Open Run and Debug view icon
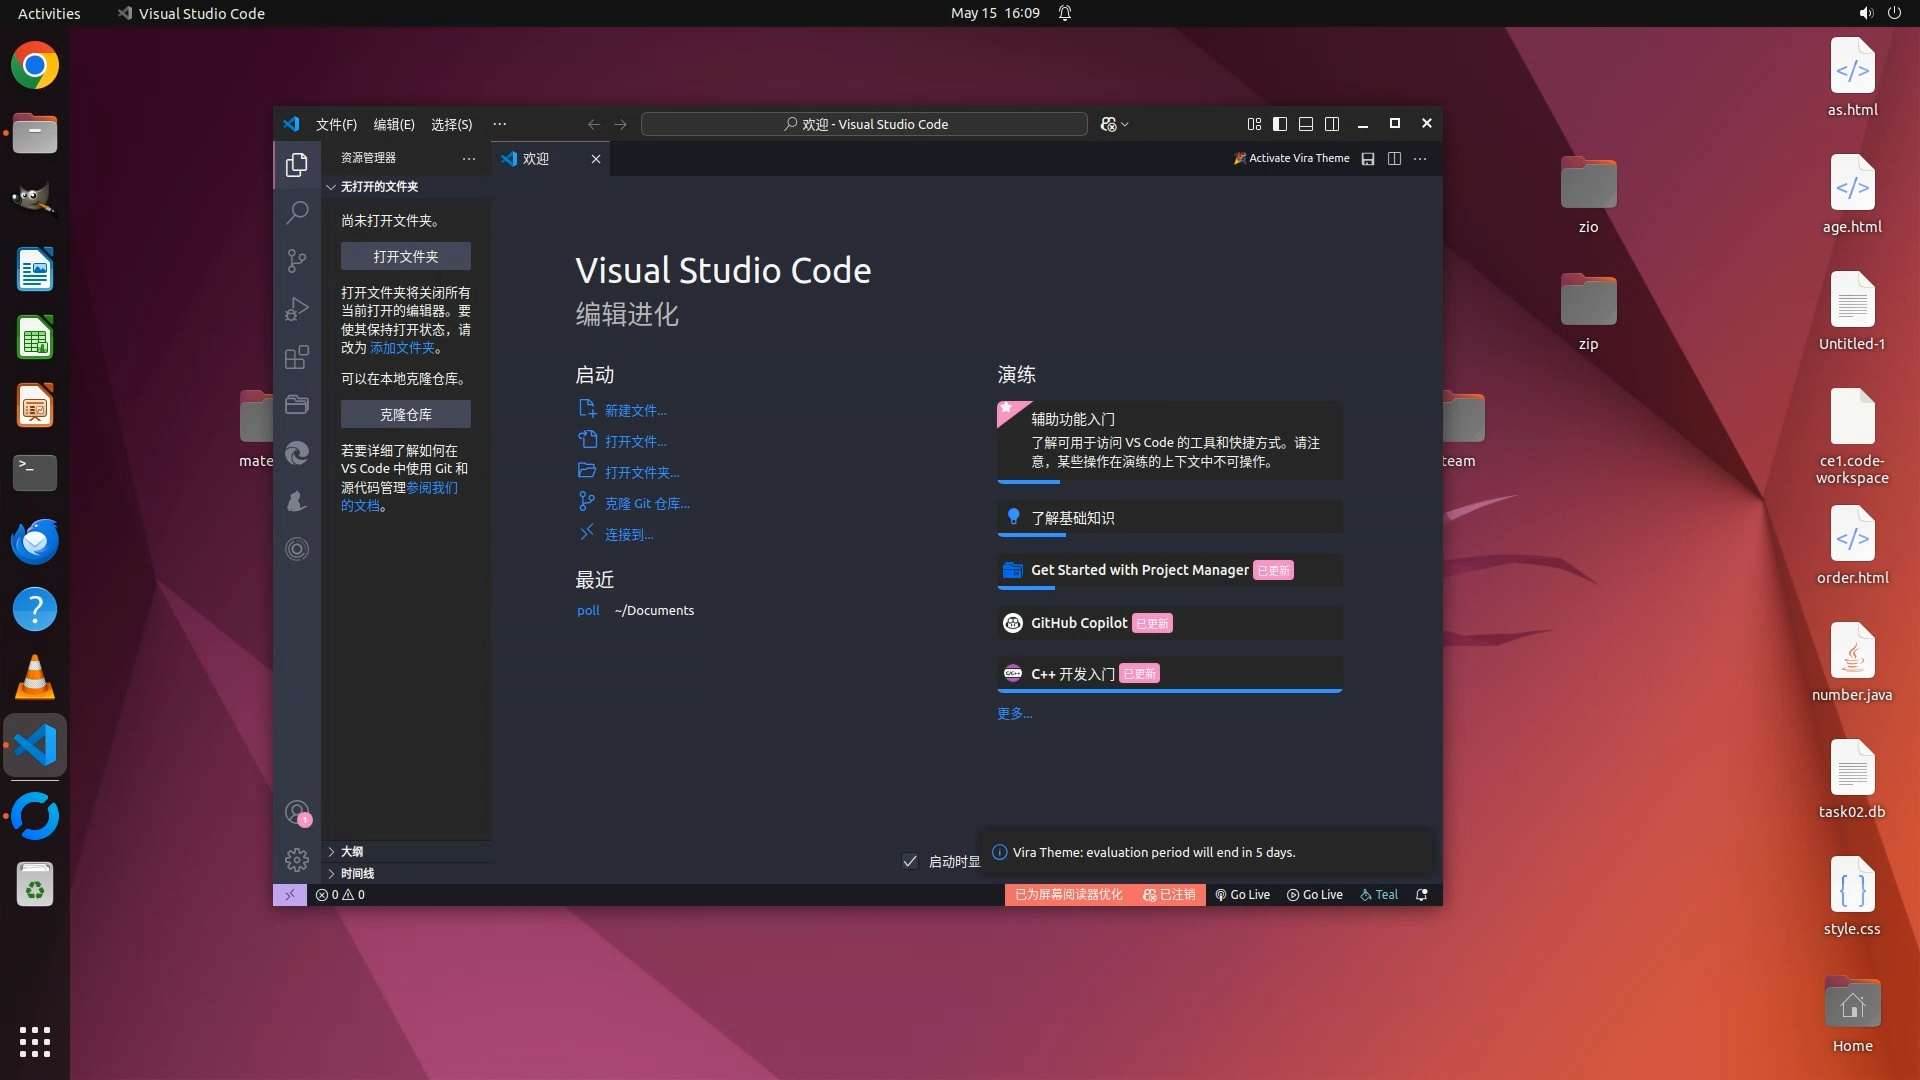 coord(297,309)
